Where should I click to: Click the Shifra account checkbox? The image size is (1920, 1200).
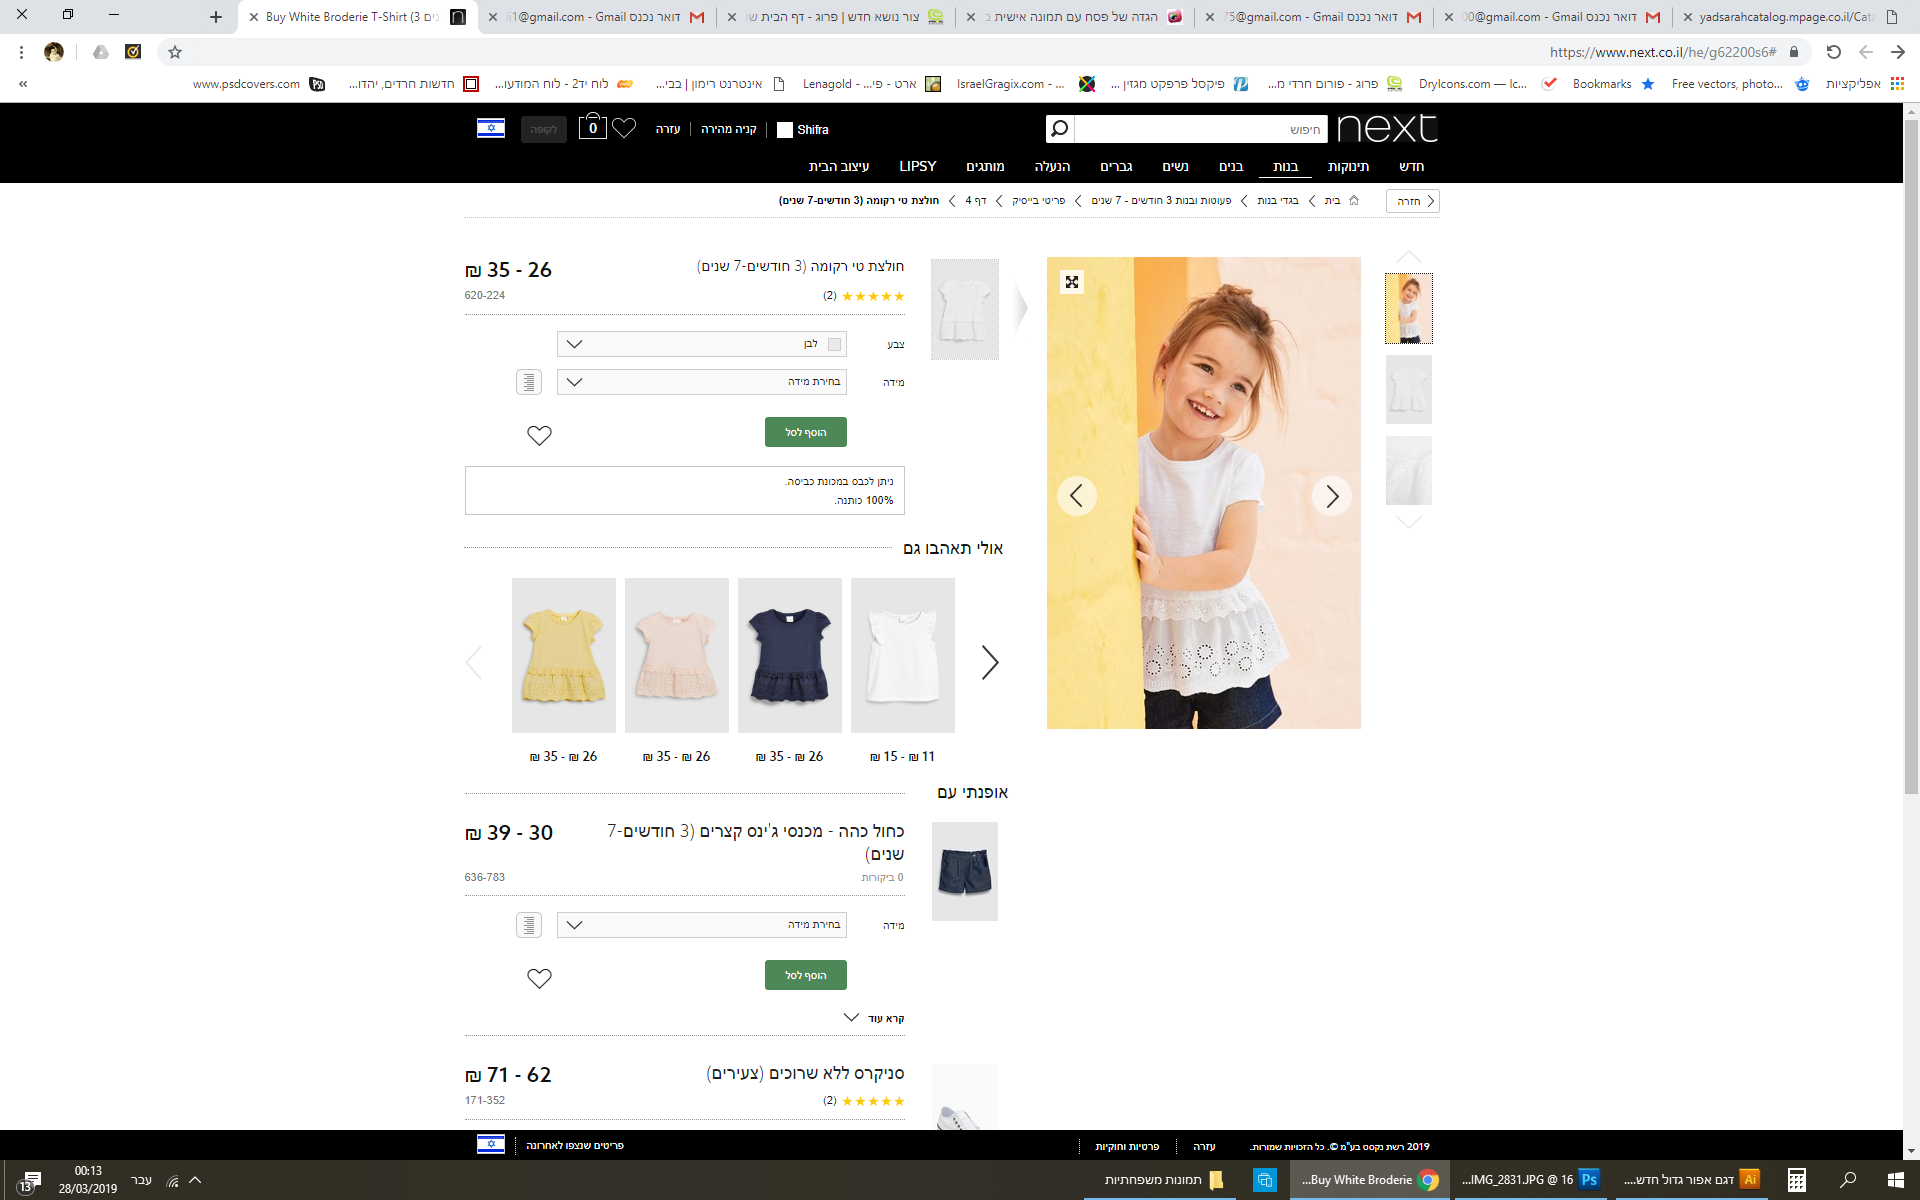(785, 129)
